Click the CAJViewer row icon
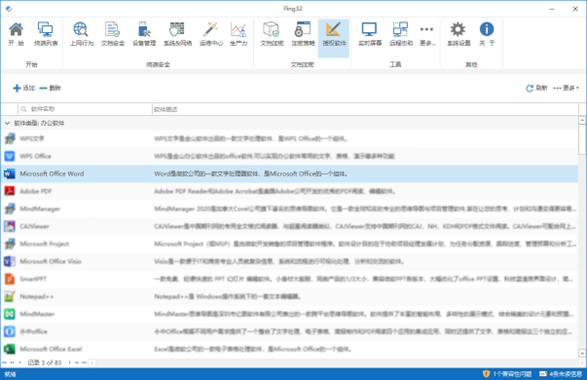 pos(9,226)
